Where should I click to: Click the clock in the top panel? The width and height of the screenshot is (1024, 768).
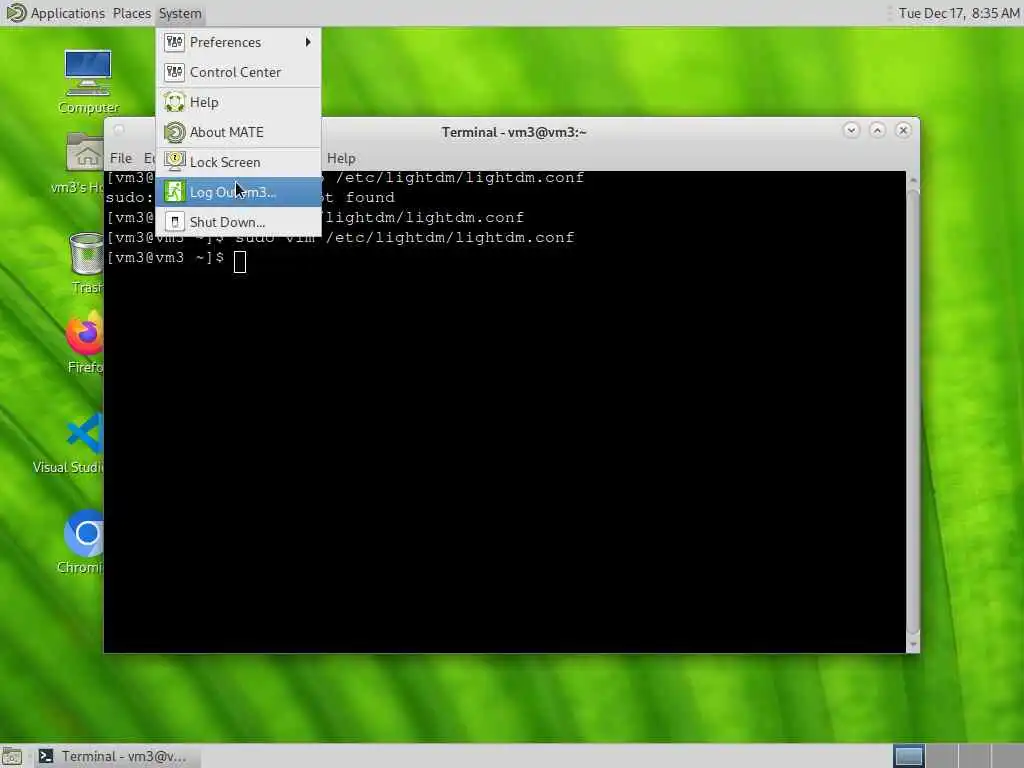point(958,13)
